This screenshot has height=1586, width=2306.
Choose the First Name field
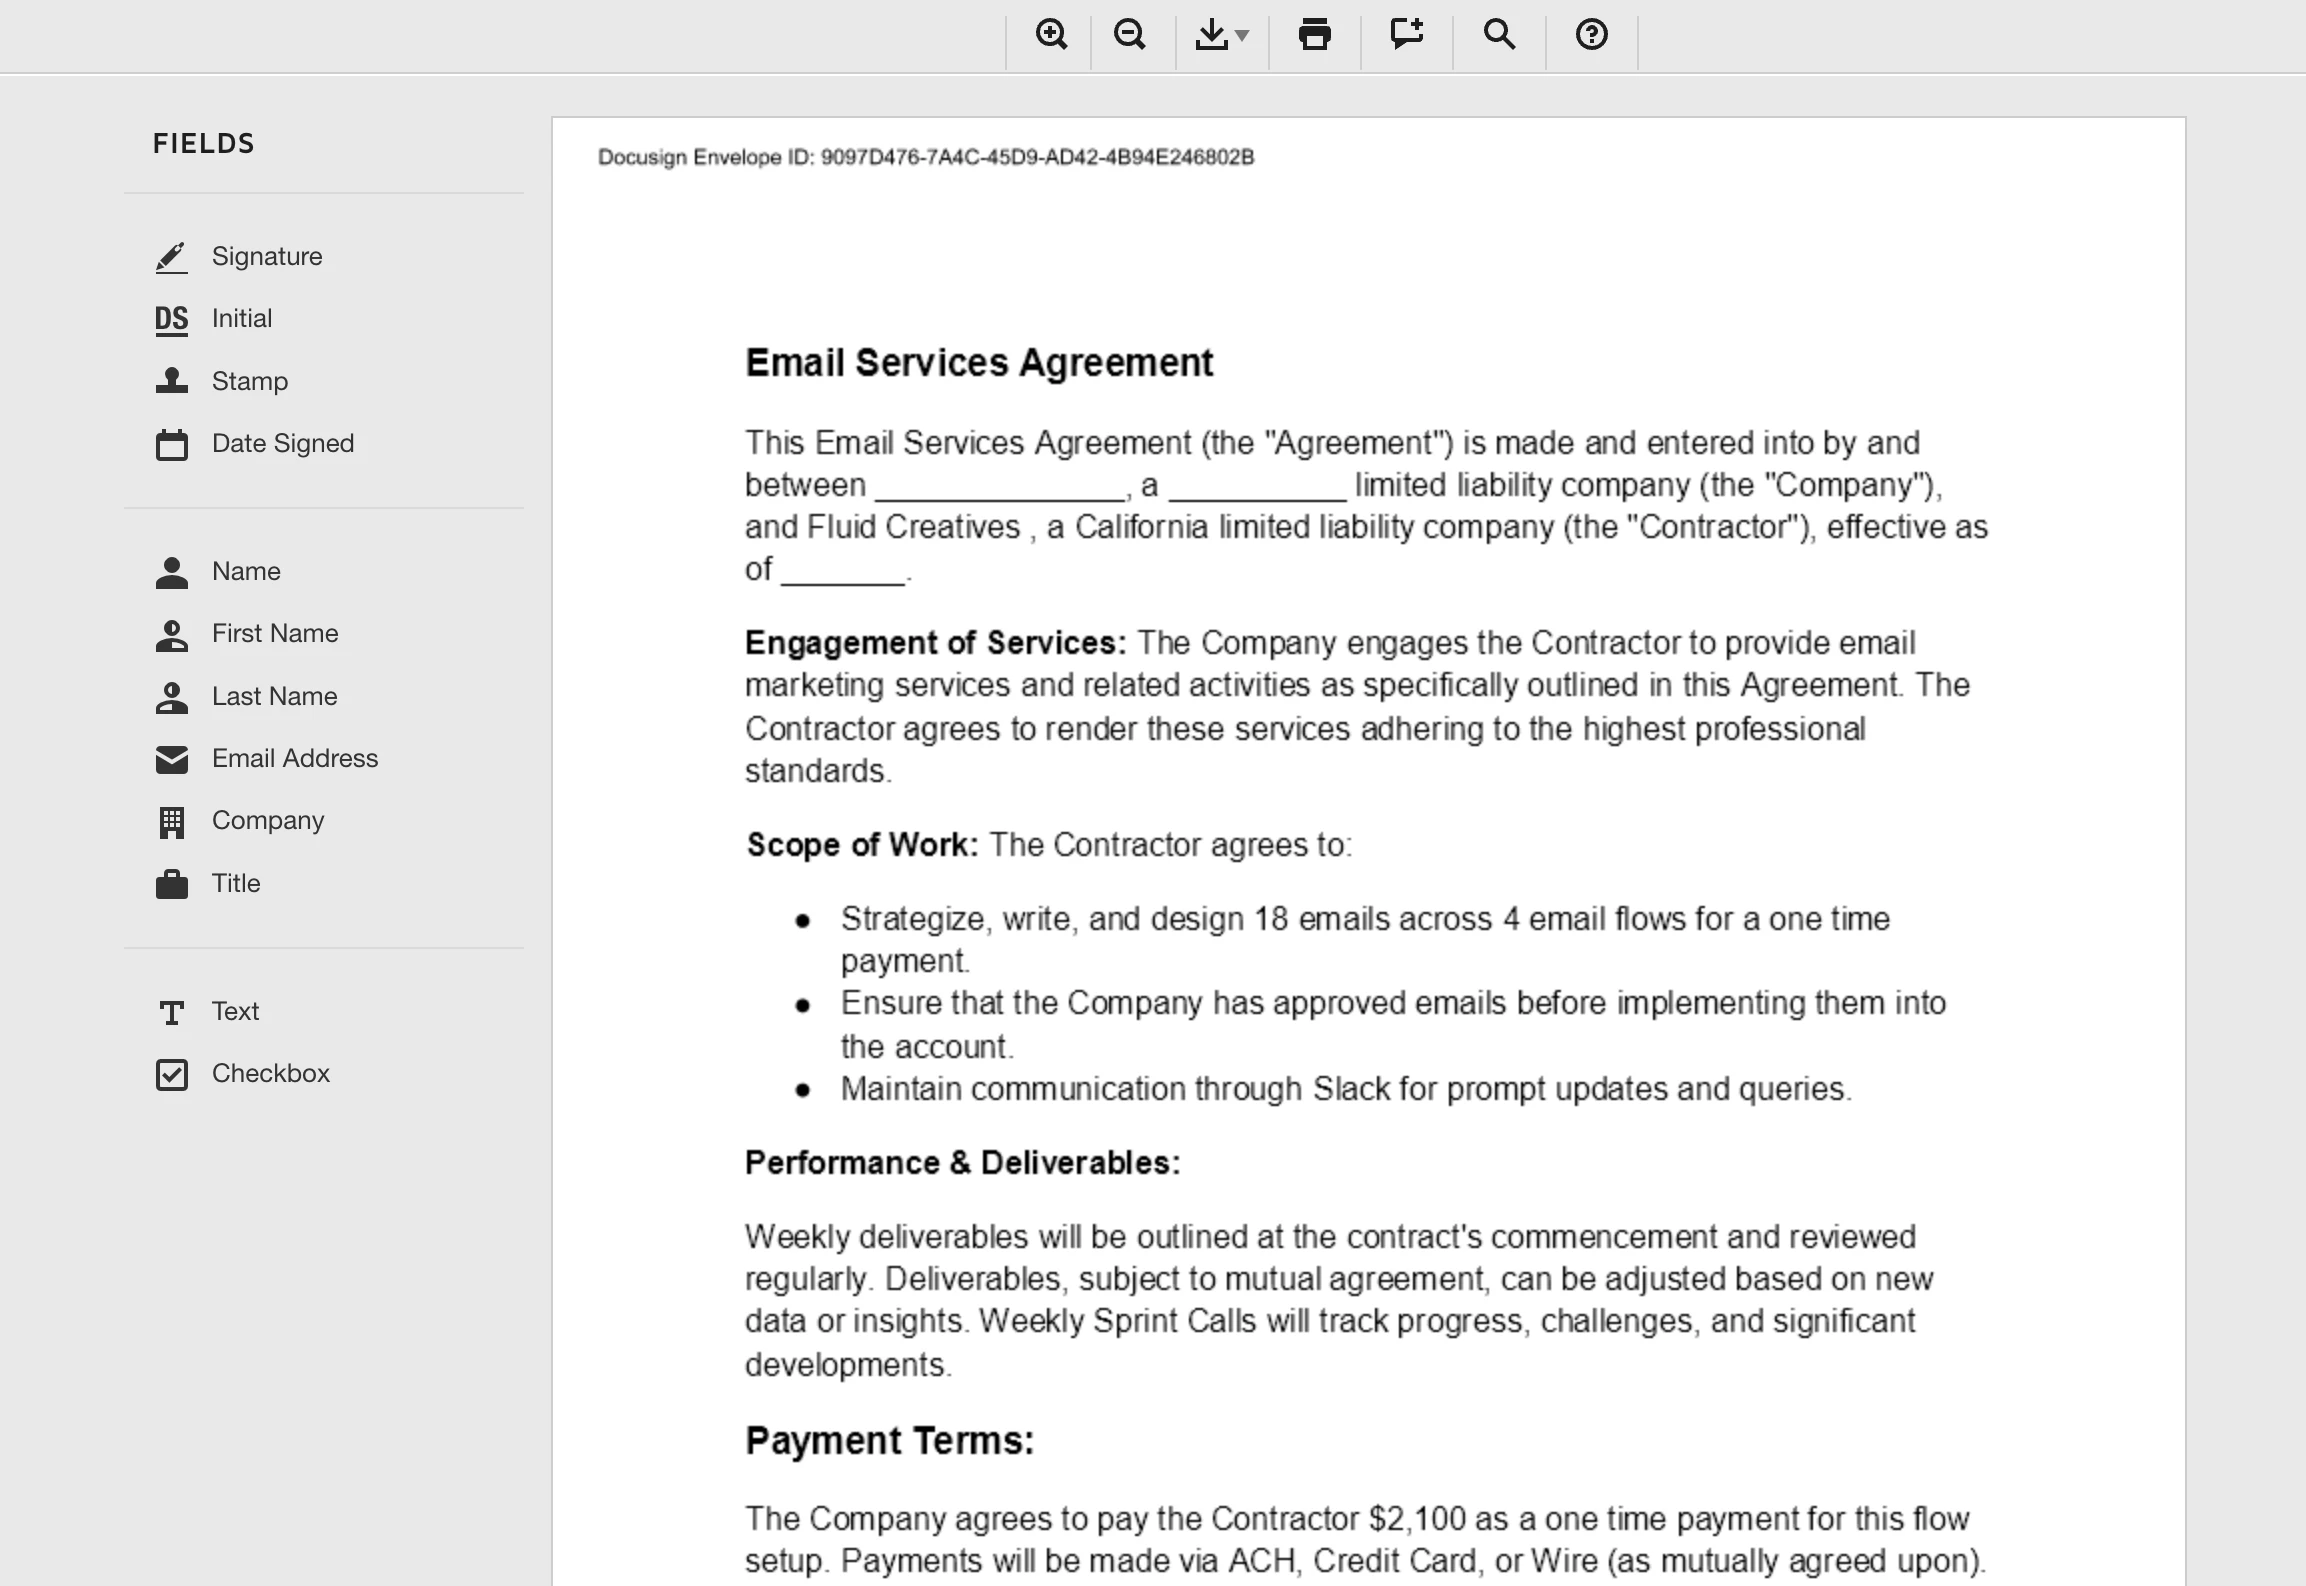274,634
